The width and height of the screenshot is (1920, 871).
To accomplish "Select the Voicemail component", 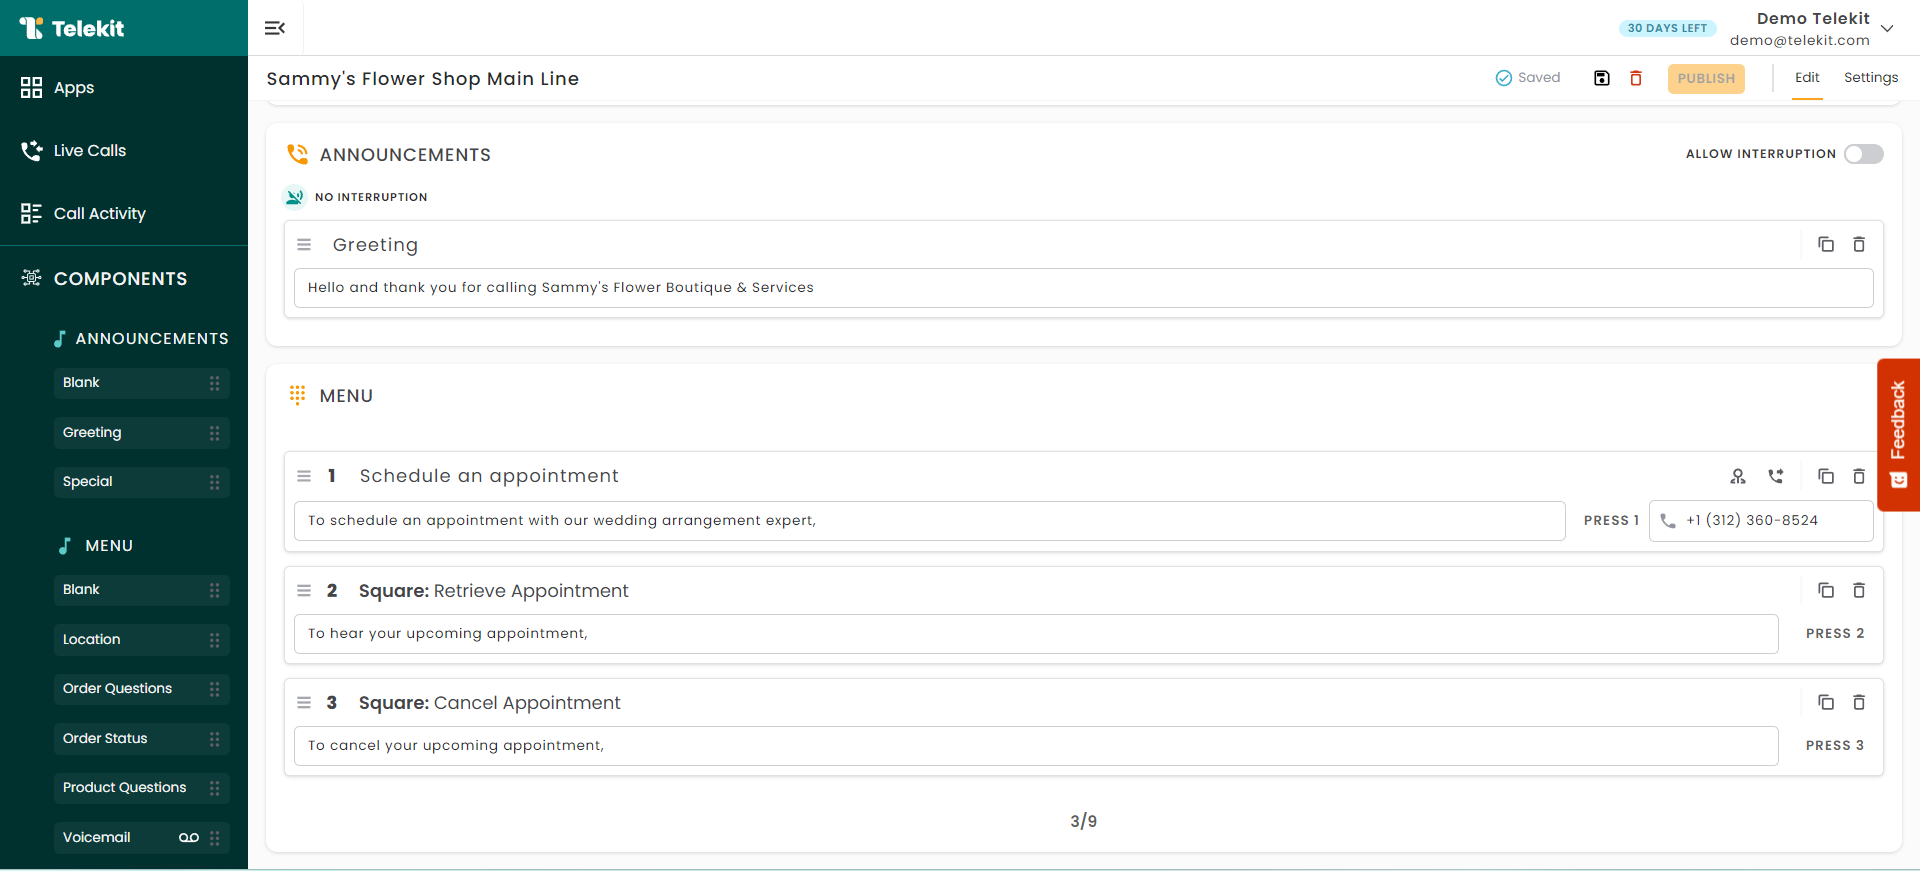I will click(x=142, y=838).
